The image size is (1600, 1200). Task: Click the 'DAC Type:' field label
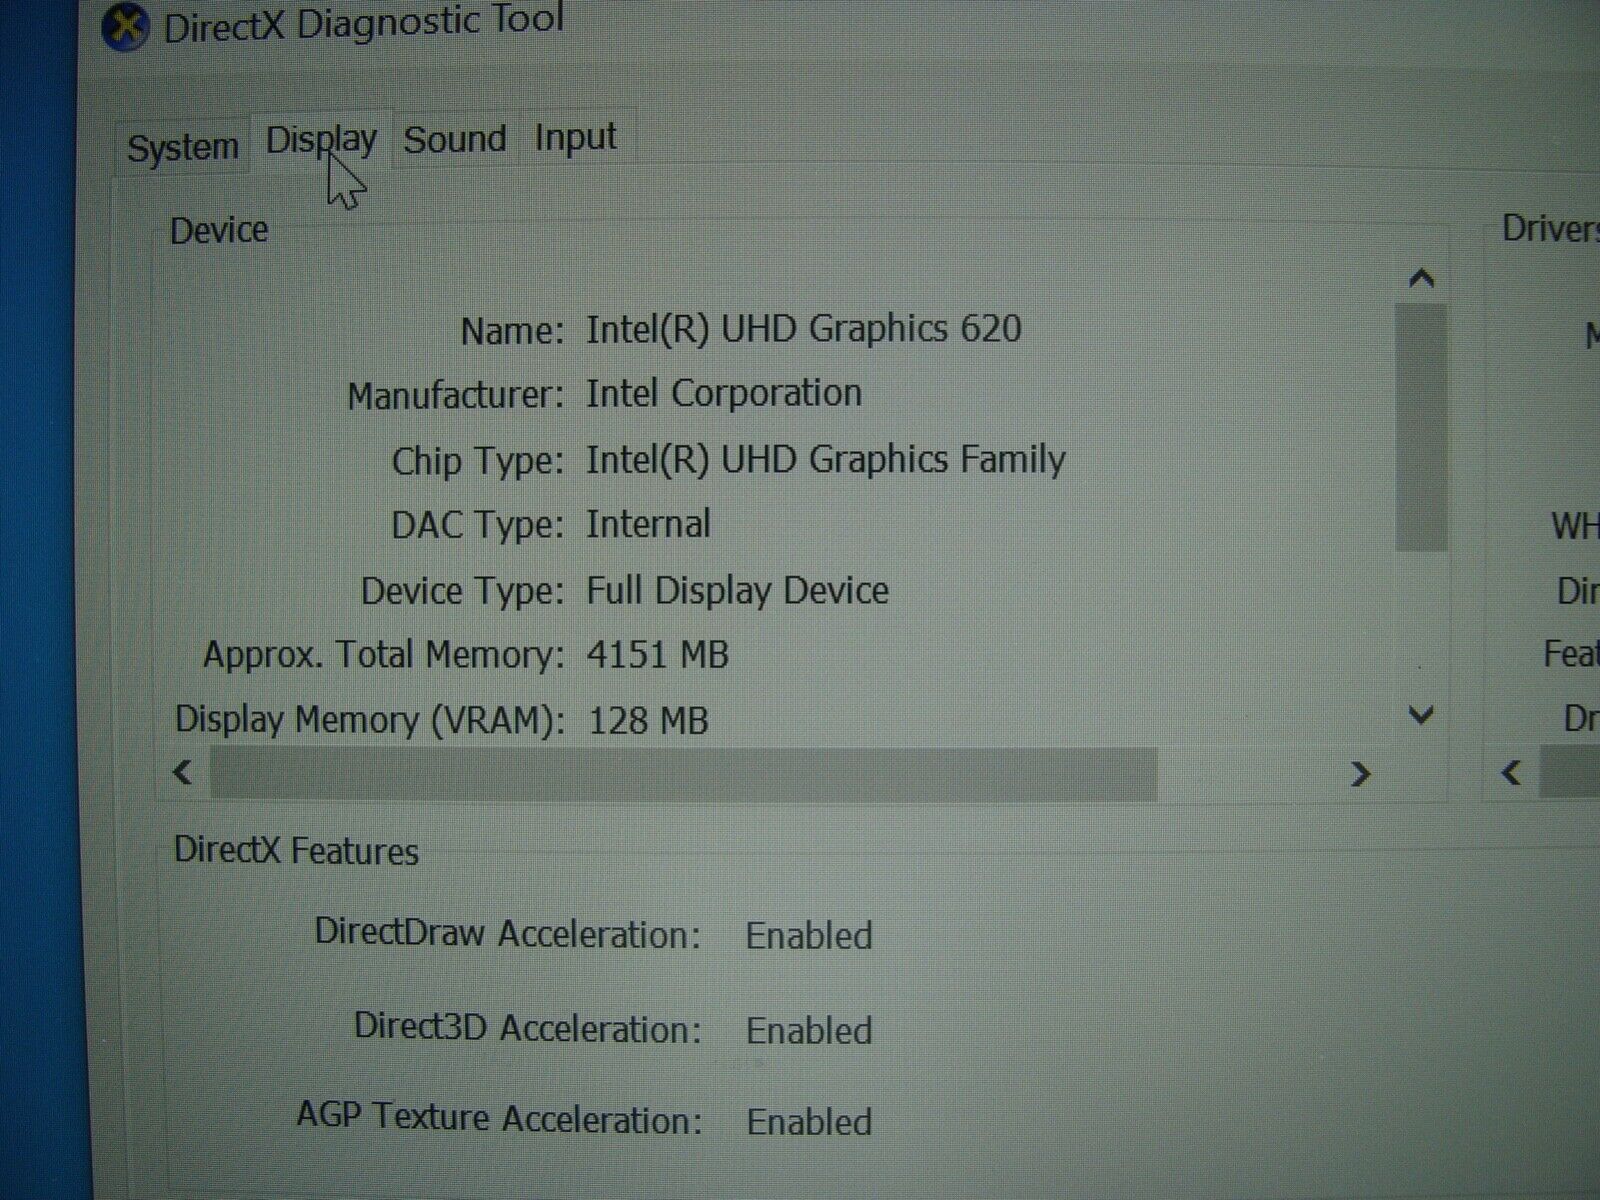click(478, 525)
